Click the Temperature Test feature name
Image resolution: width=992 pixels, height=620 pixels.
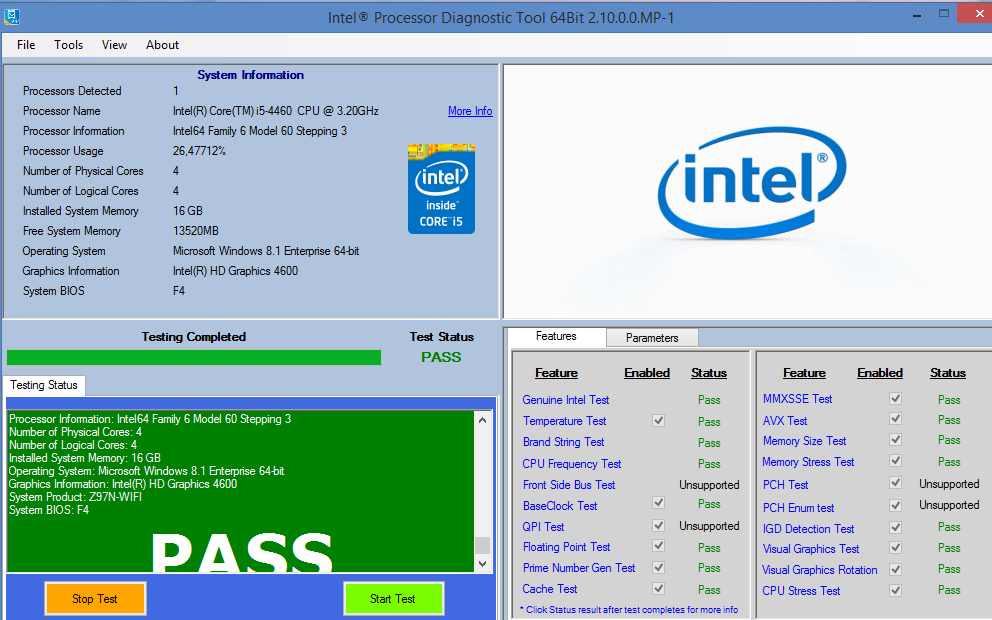564,421
